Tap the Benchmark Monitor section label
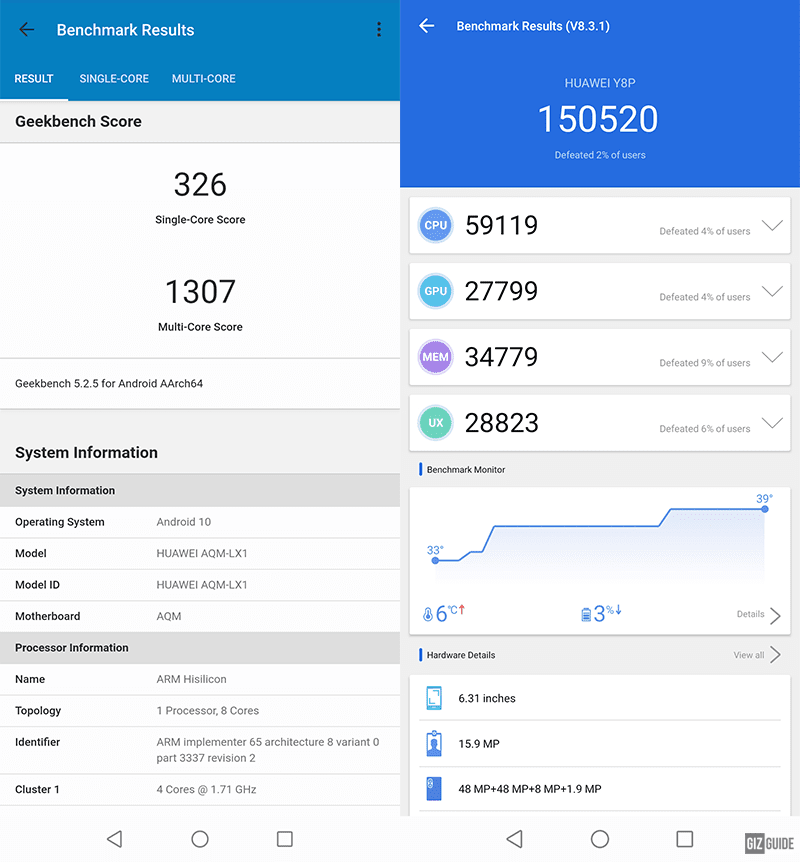 pos(466,469)
